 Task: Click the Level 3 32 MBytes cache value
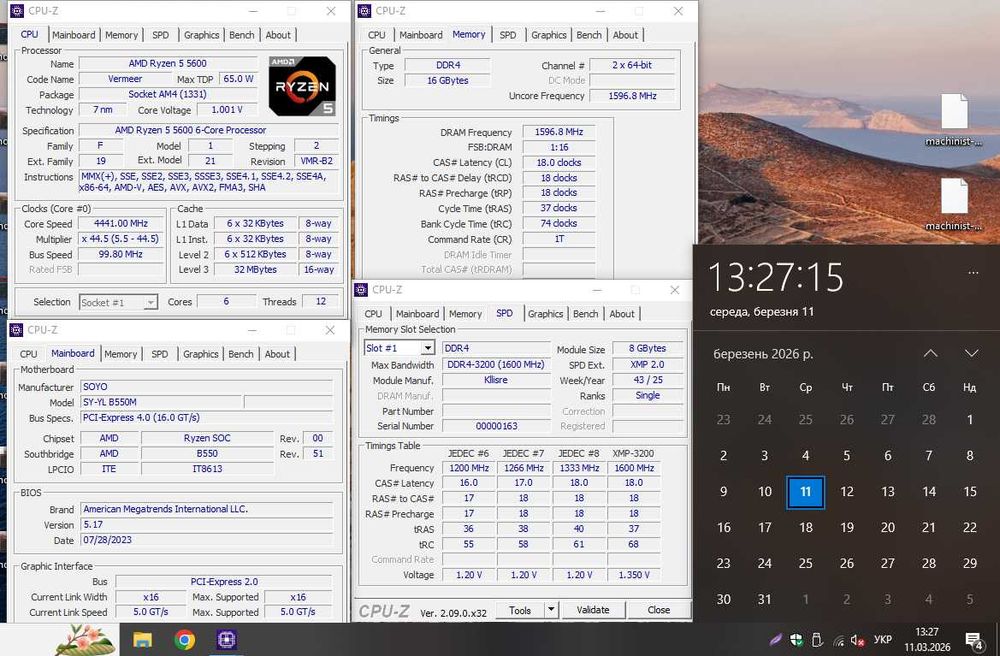coord(255,269)
